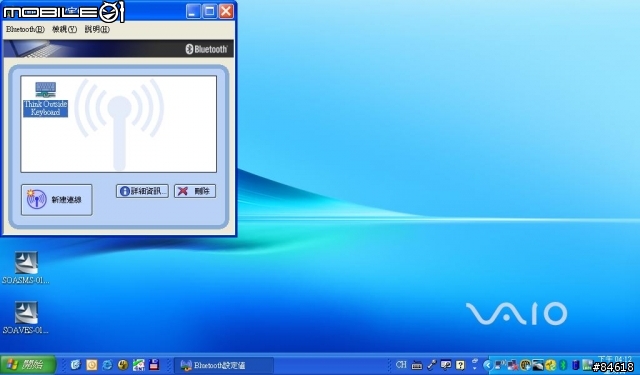Click the yellow round tray icon
This screenshot has width=640, height=375.
pos(551,365)
